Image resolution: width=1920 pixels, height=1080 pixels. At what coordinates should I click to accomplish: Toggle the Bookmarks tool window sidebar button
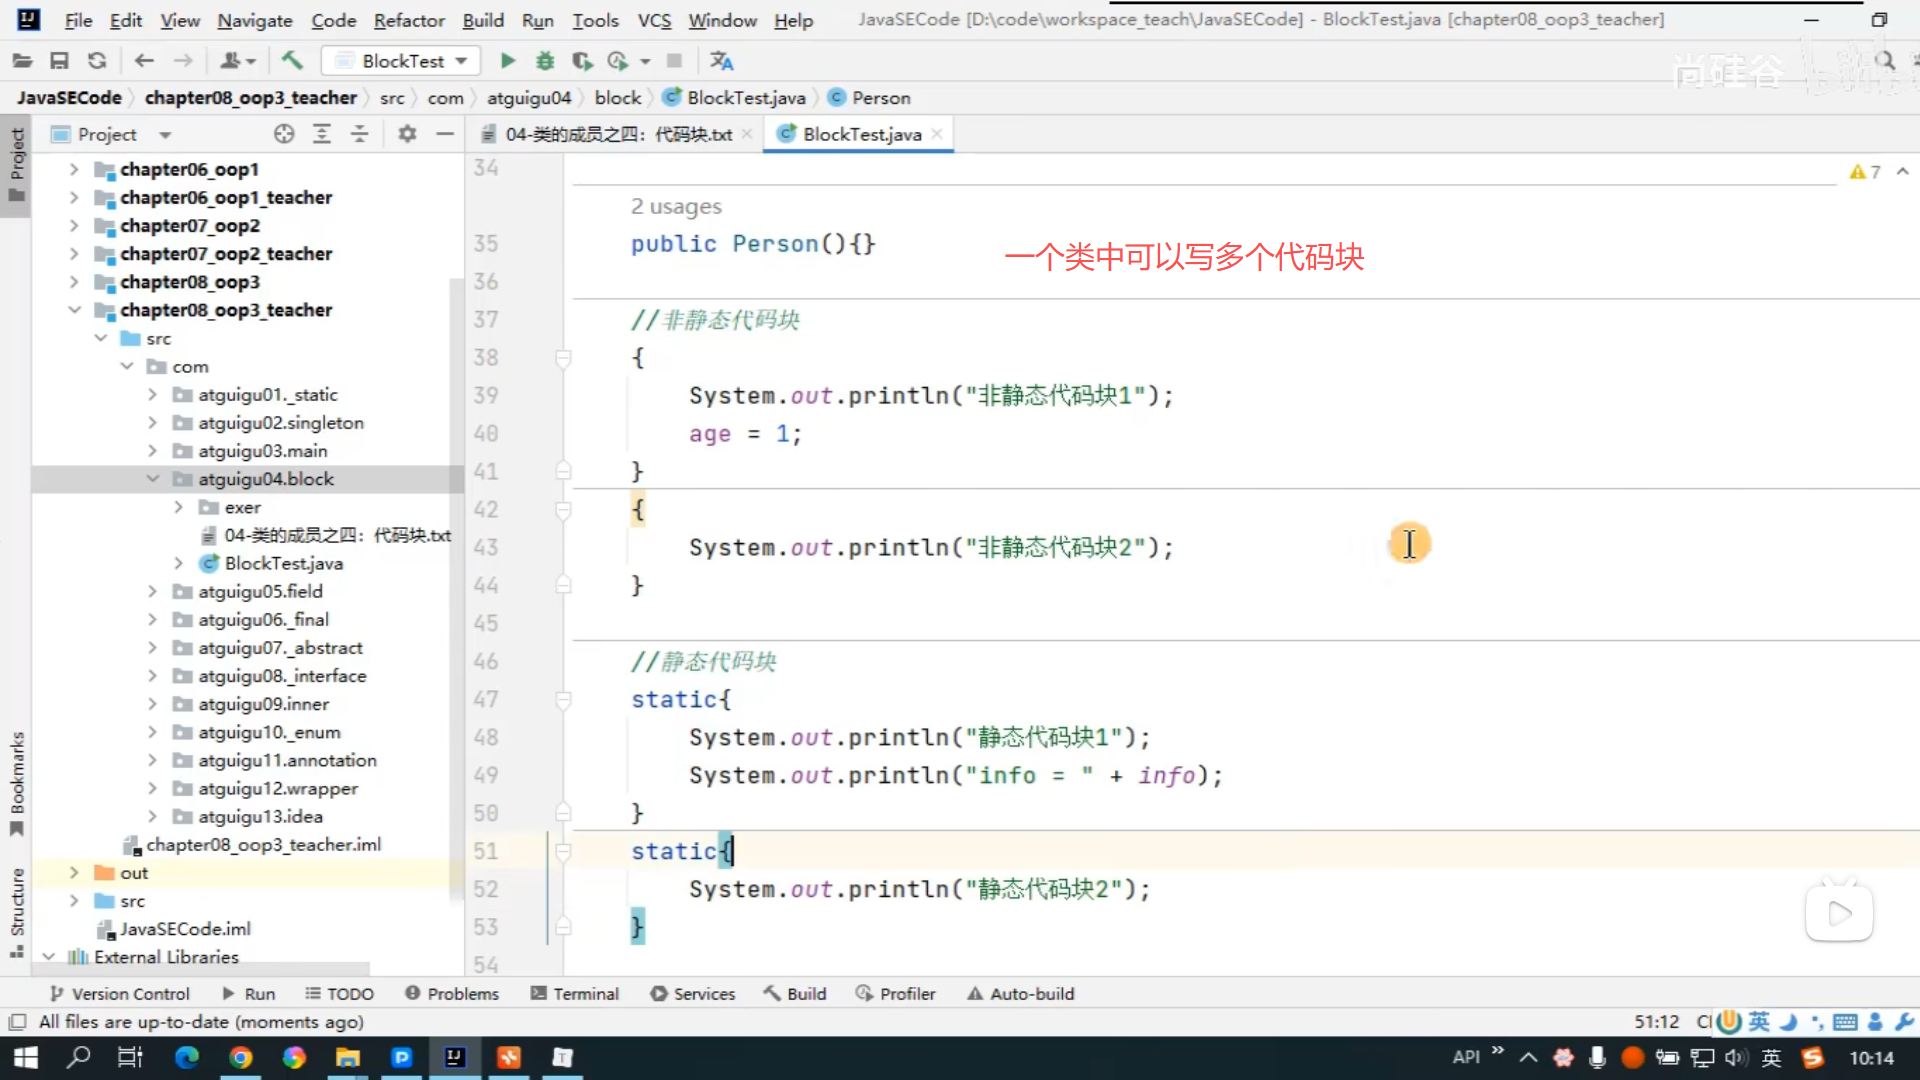pyautogui.click(x=16, y=782)
